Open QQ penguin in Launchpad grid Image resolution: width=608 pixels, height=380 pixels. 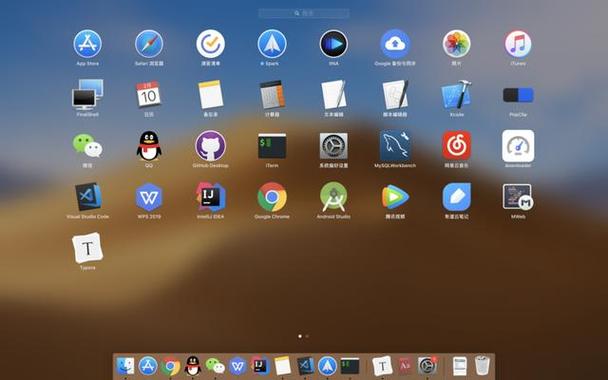coord(149,146)
